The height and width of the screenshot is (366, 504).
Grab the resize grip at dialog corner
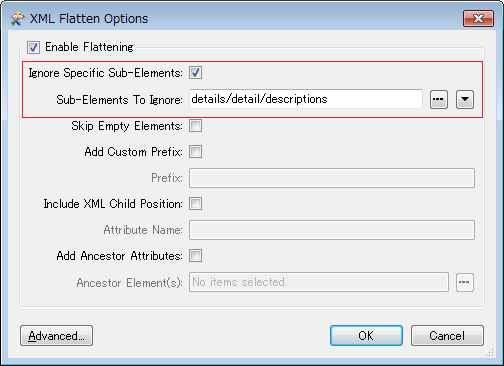(490, 353)
